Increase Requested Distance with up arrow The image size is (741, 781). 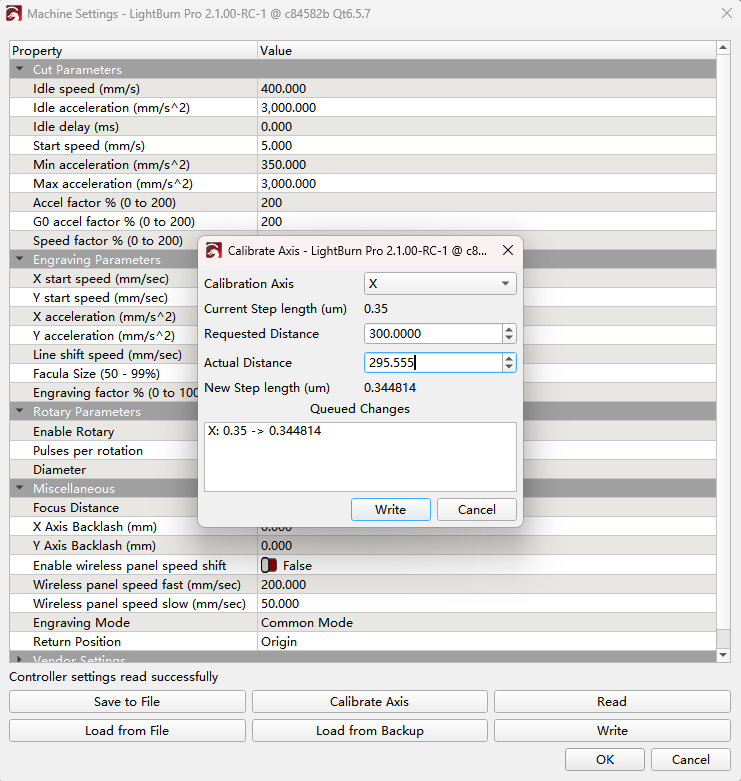[x=509, y=329]
